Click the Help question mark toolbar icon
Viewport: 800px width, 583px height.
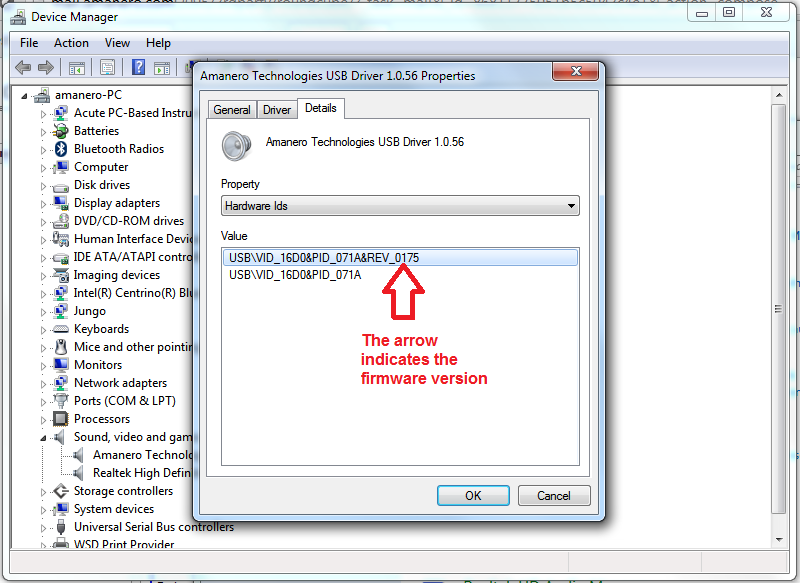tap(138, 67)
